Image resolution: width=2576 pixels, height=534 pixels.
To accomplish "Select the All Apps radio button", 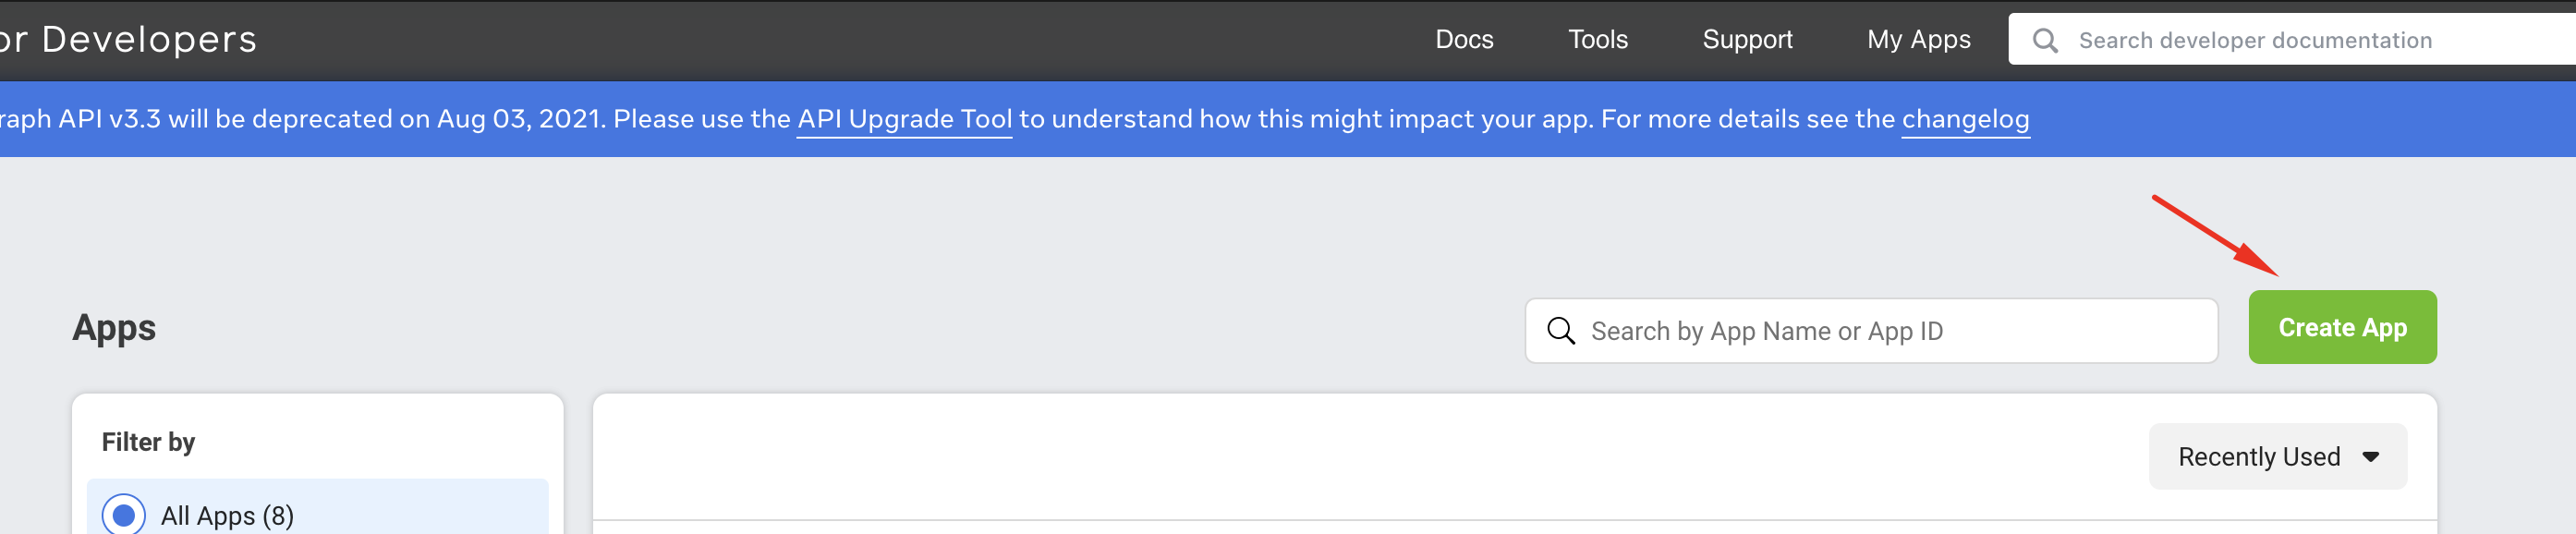I will tap(124, 515).
